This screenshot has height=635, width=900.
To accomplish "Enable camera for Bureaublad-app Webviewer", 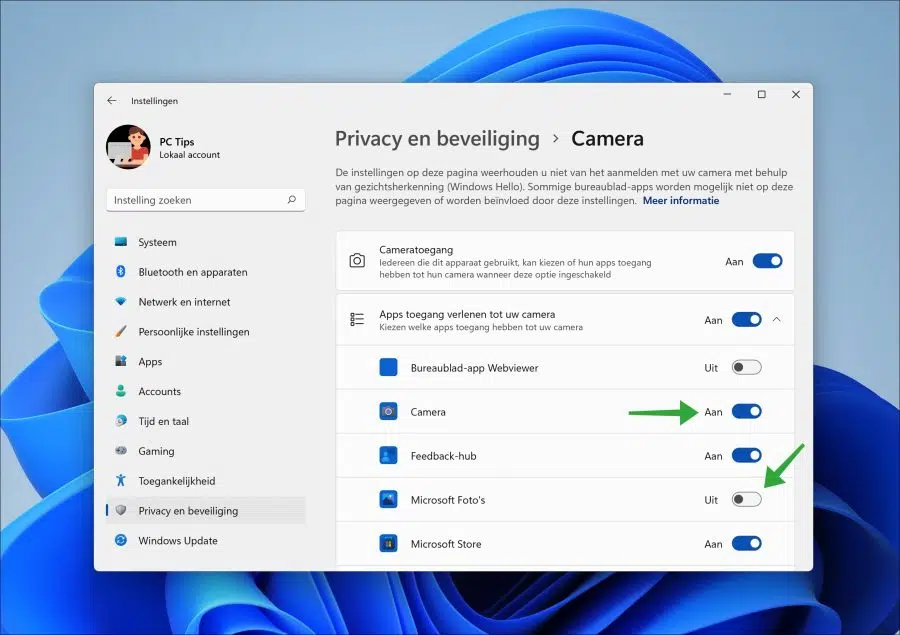I will [x=747, y=367].
